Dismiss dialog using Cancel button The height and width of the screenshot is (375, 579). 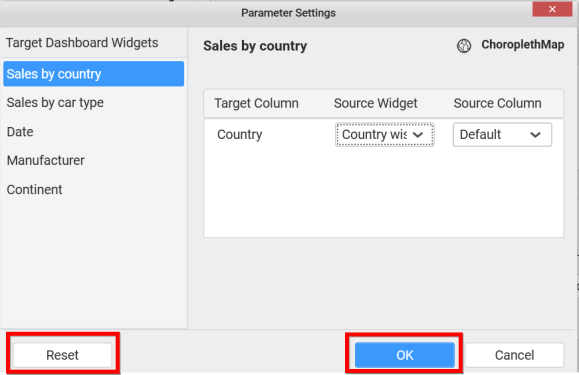pyautogui.click(x=514, y=355)
